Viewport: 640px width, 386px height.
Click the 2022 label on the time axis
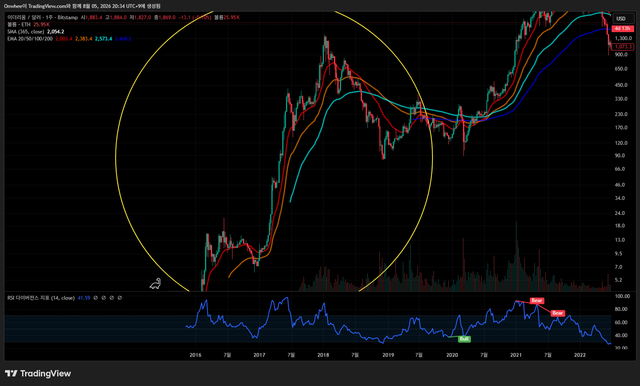tap(580, 355)
